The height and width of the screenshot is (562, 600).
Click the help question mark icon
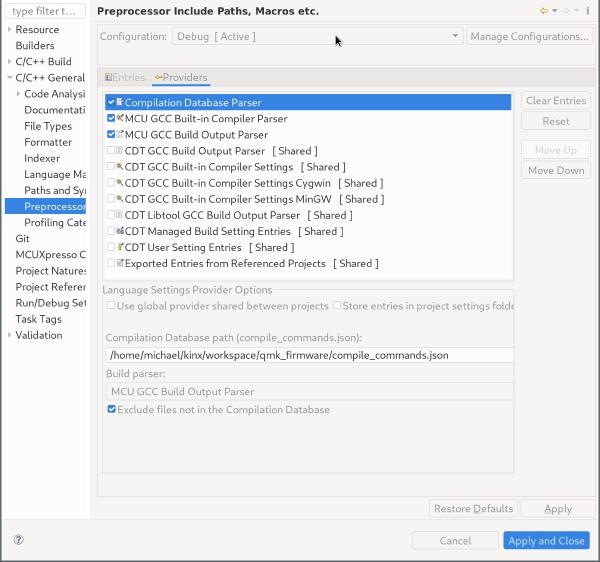[18, 540]
